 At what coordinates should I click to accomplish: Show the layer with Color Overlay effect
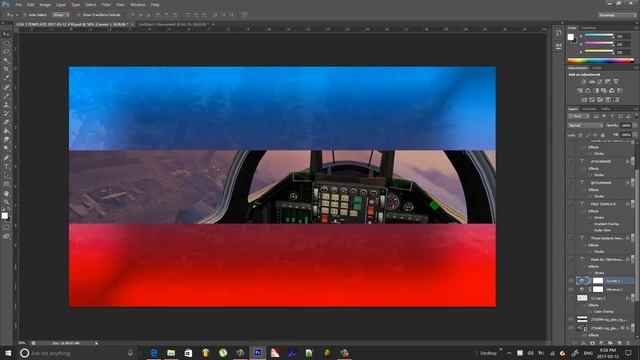point(571,298)
